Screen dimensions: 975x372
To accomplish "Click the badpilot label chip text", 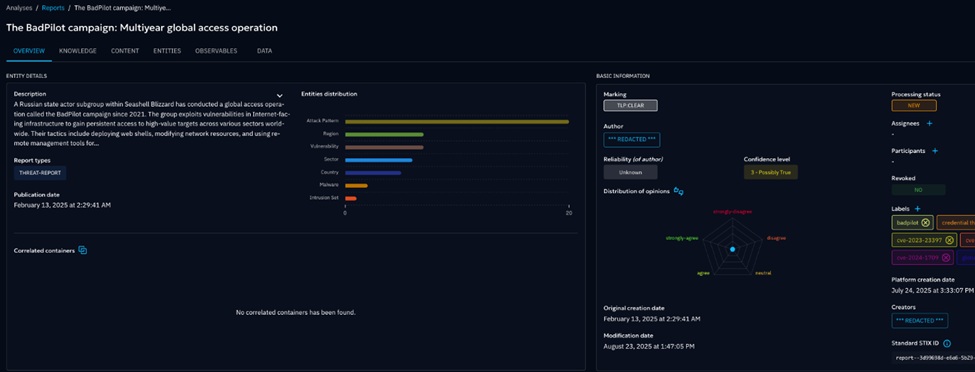I will click(907, 223).
